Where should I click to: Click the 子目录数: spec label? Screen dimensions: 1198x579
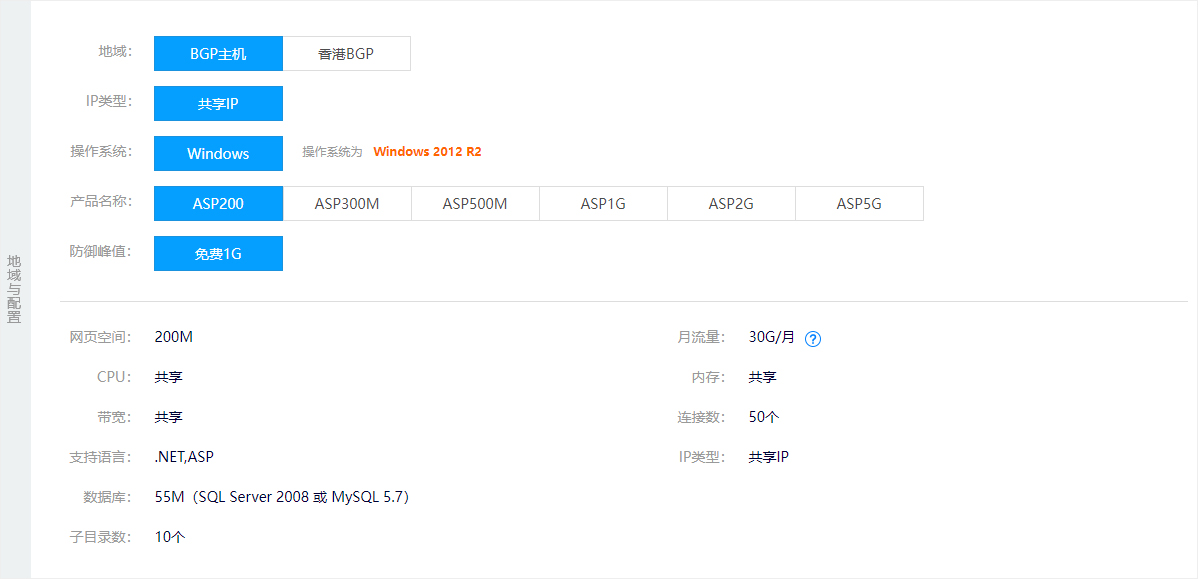101,537
